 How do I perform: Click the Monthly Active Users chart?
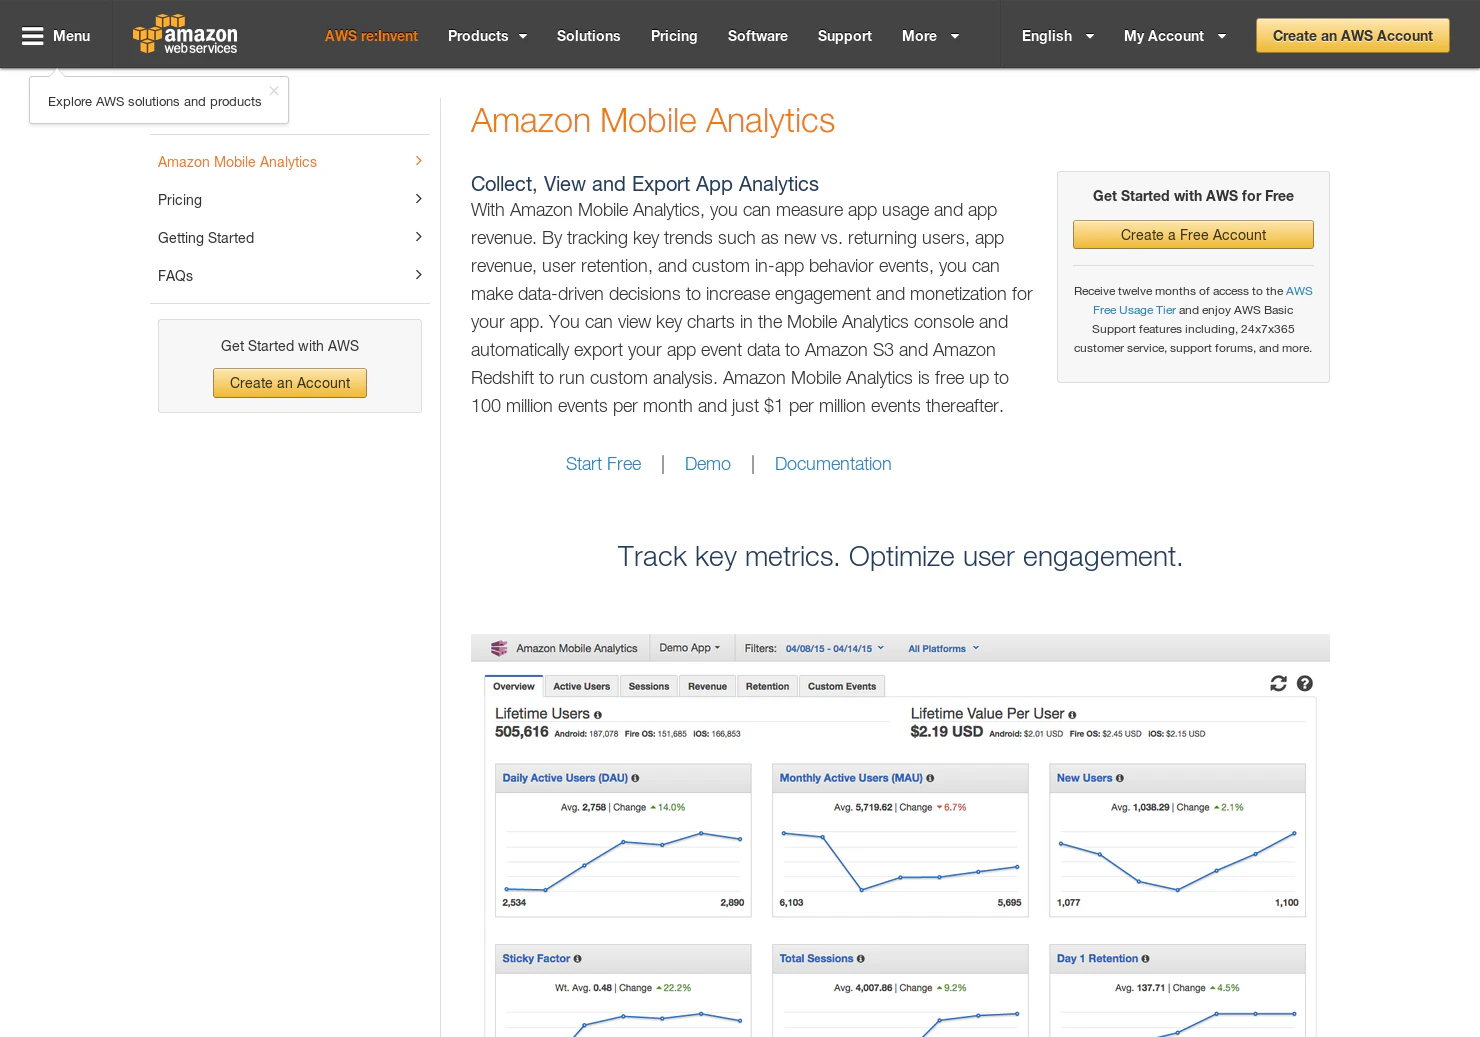(x=900, y=860)
